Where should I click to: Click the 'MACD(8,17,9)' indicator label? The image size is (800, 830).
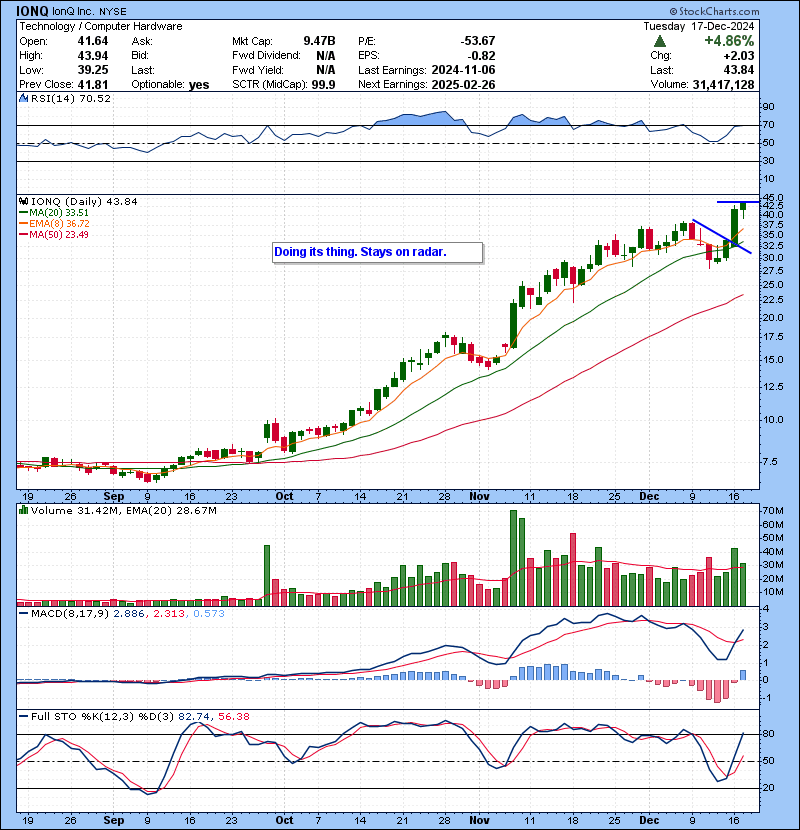tap(70, 614)
